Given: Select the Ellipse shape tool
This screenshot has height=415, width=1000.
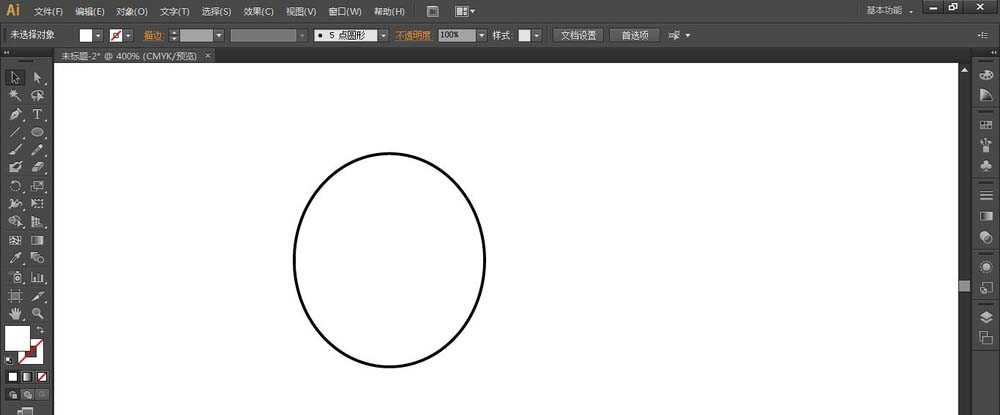Looking at the screenshot, I should (37, 132).
